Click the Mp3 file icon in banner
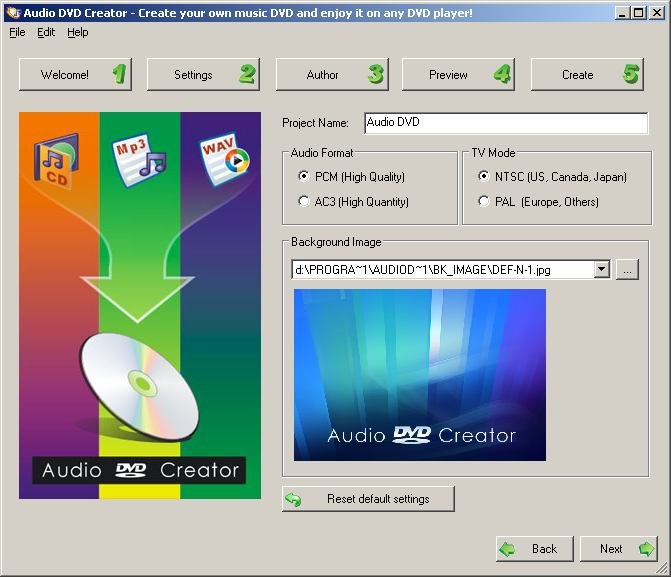The height and width of the screenshot is (577, 671). (x=139, y=161)
